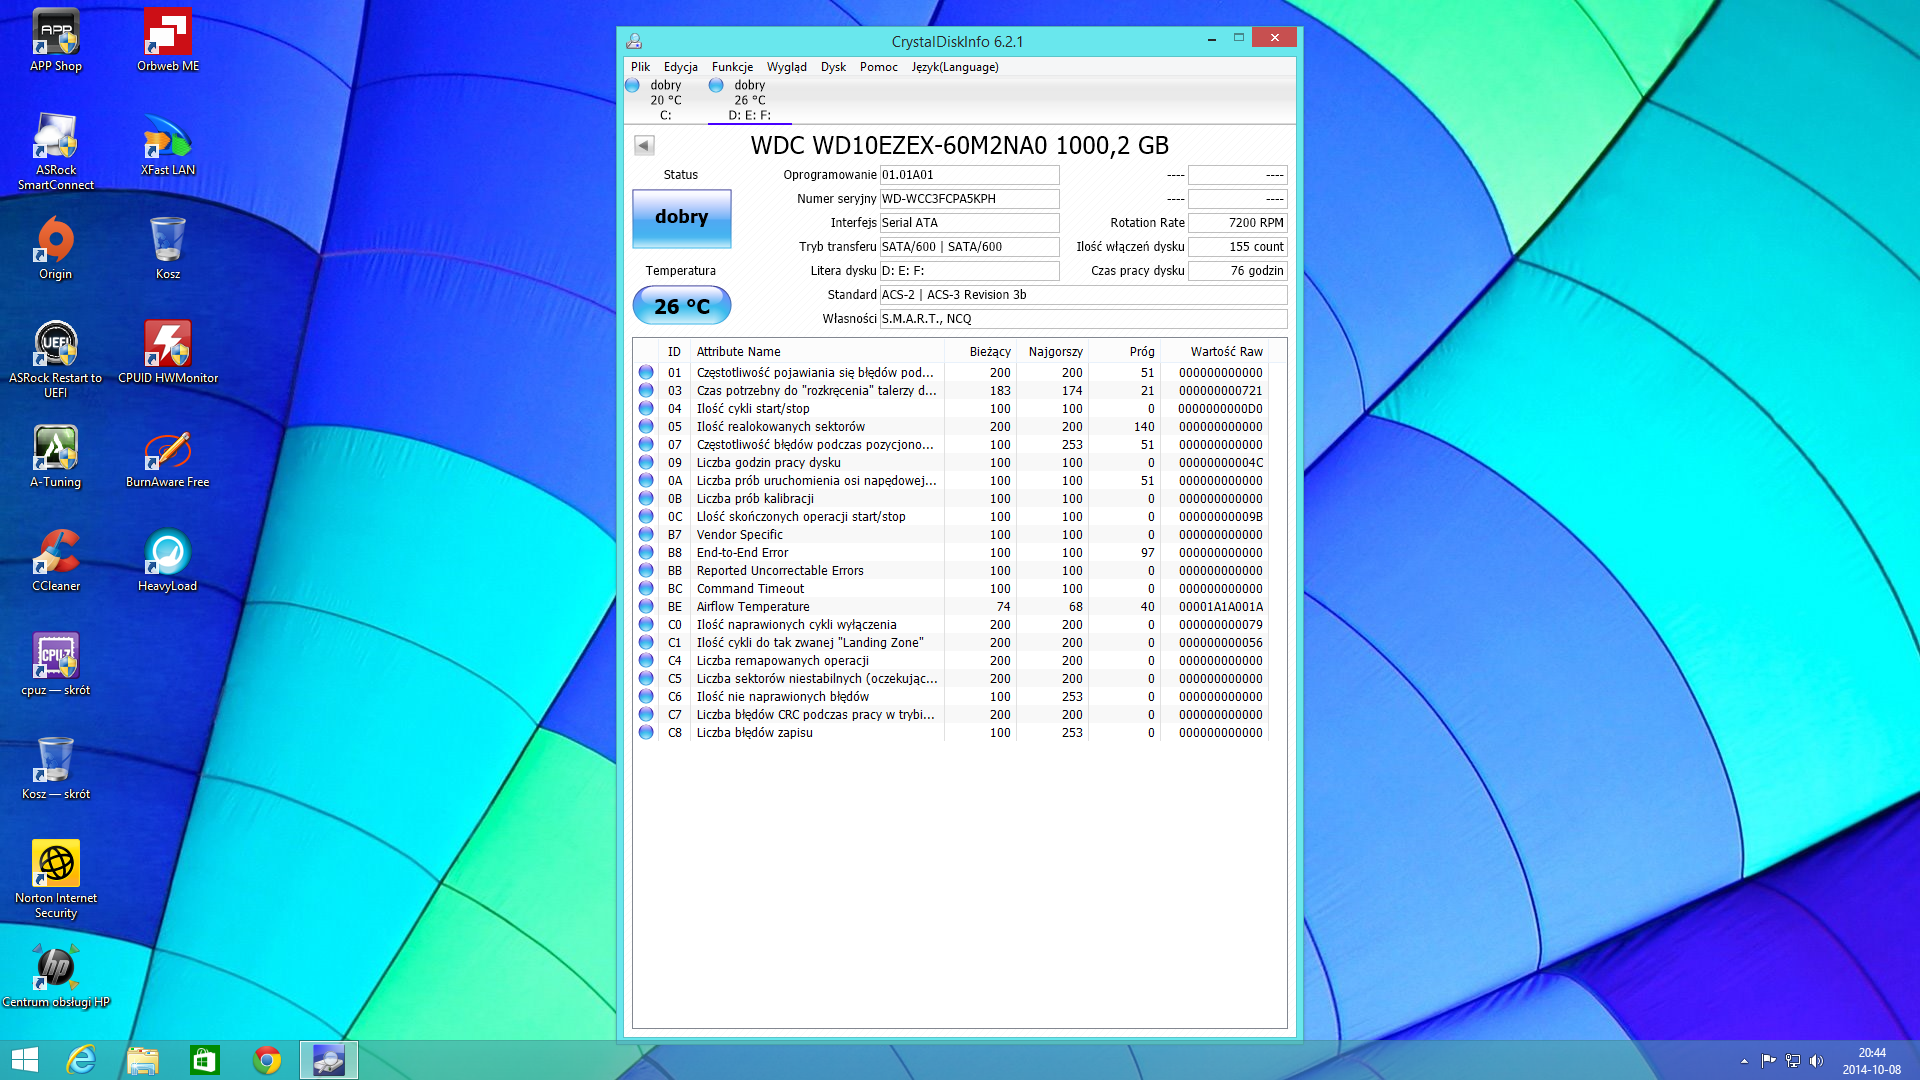Select the Centrum obsługi HP icon
Image resolution: width=1920 pixels, height=1080 pixels.
(56, 976)
